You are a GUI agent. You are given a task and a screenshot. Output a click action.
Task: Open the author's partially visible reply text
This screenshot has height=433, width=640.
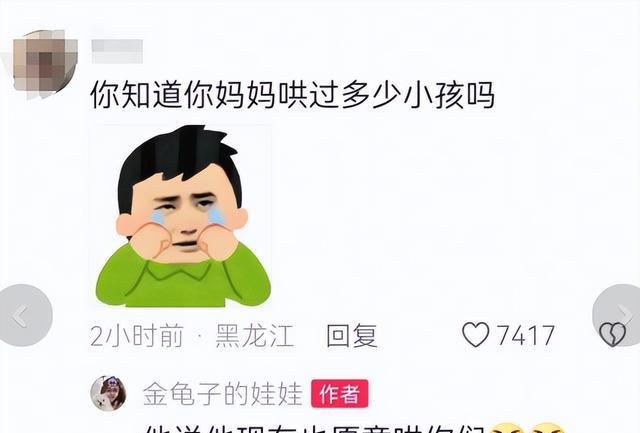[316, 429]
